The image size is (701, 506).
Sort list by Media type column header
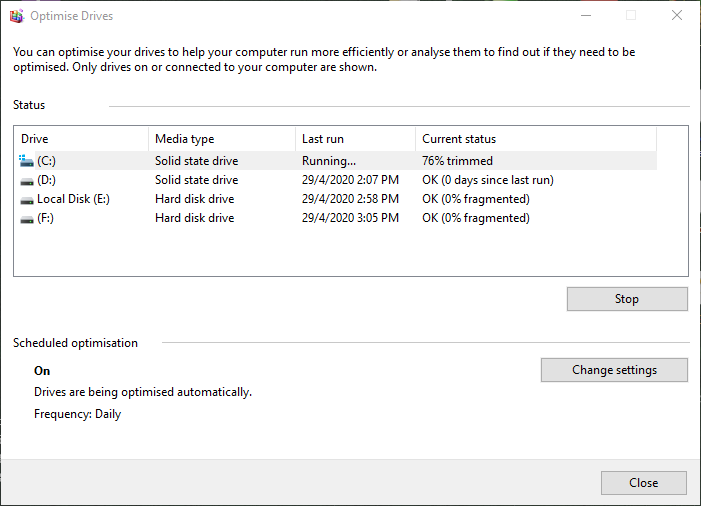click(221, 139)
